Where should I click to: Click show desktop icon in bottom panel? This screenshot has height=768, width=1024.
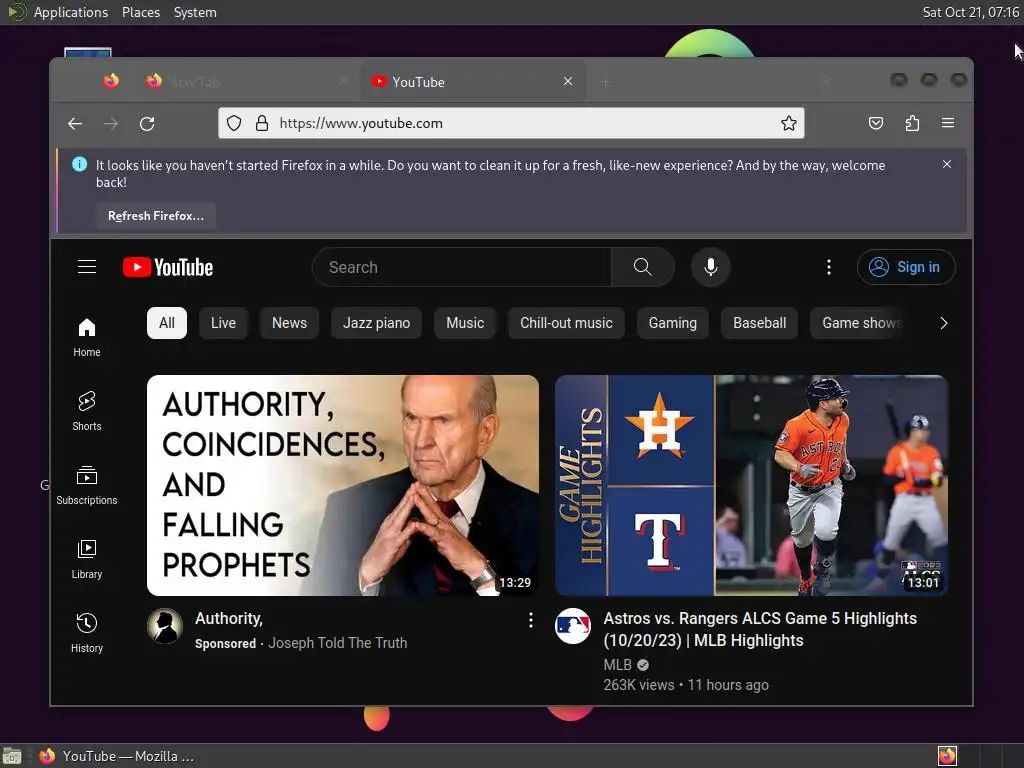point(12,756)
